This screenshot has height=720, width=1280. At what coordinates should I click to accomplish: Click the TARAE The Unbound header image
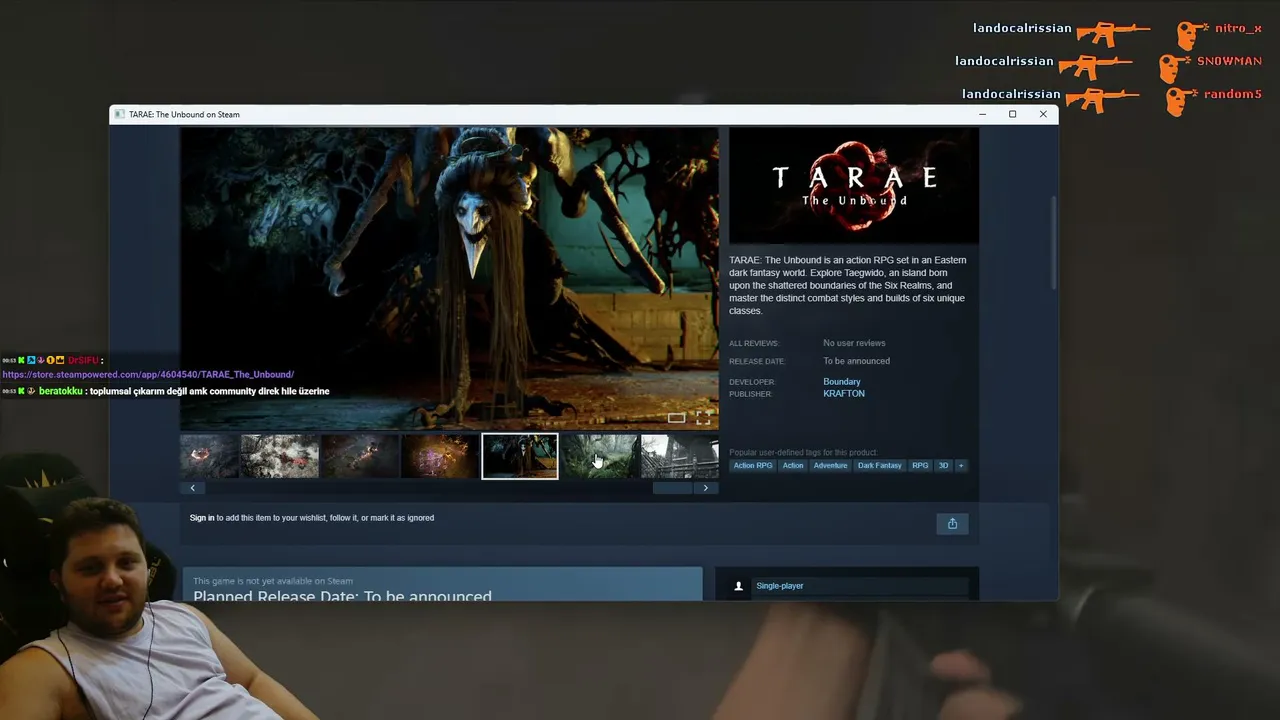click(854, 185)
